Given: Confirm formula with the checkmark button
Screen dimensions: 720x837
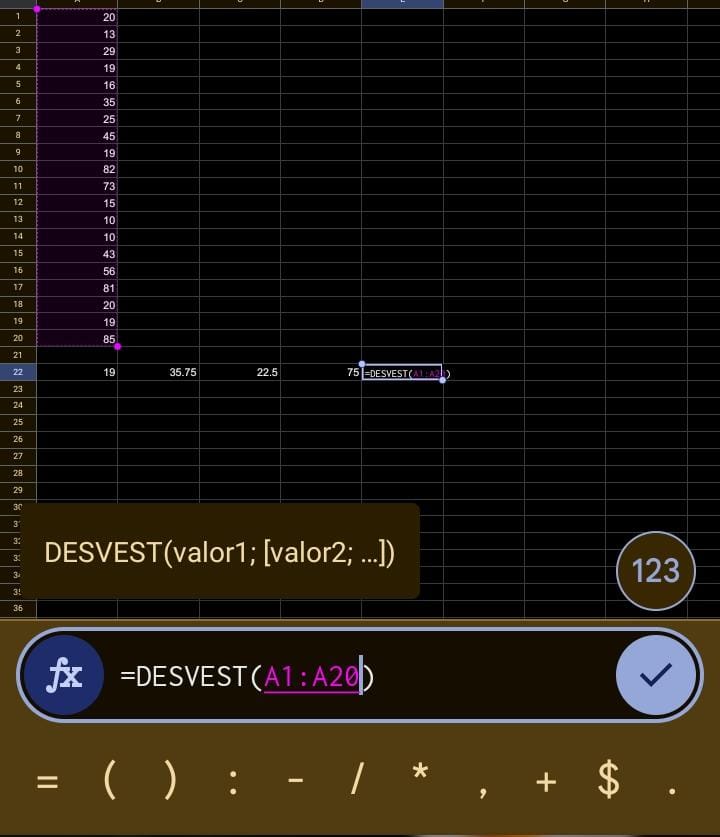Looking at the screenshot, I should pos(655,676).
